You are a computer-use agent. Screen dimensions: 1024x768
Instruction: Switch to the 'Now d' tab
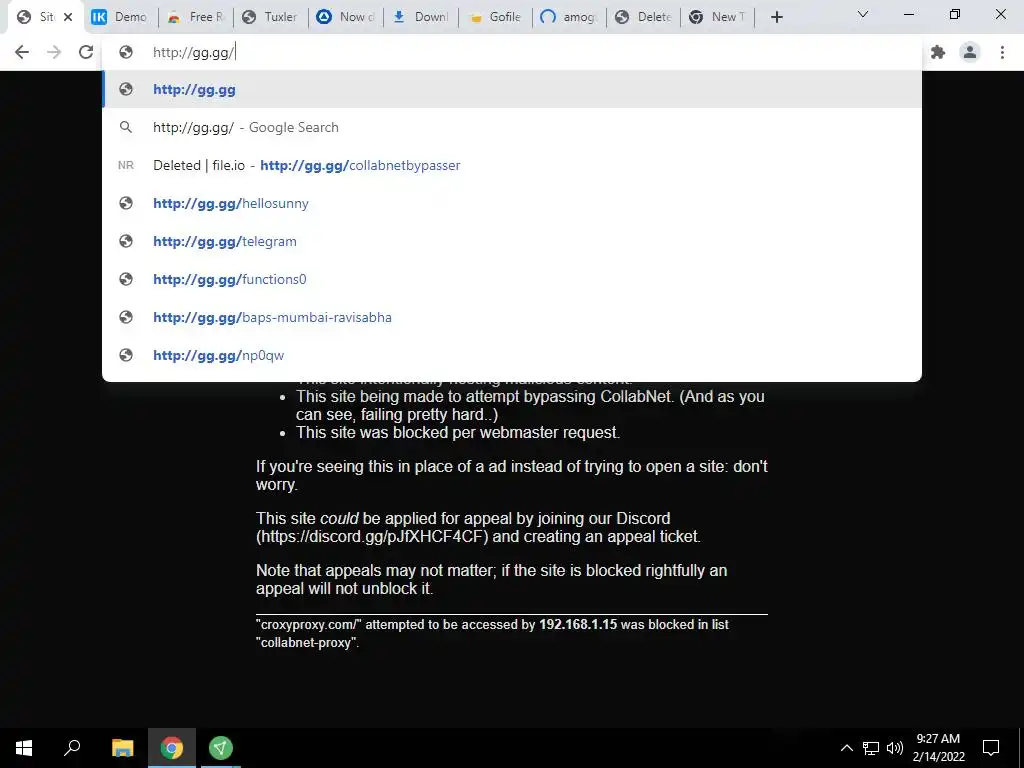(x=345, y=17)
